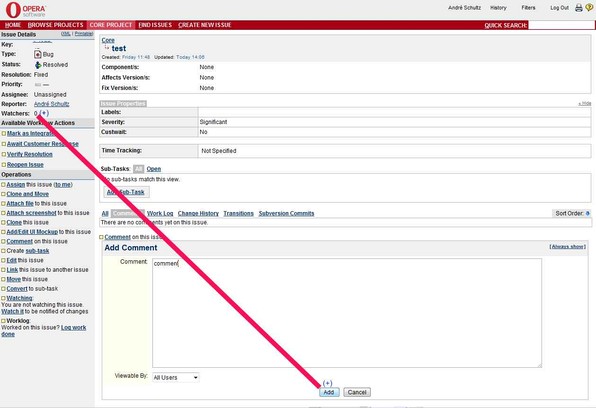
Task: Click into the Quick Search field
Action: click(561, 25)
